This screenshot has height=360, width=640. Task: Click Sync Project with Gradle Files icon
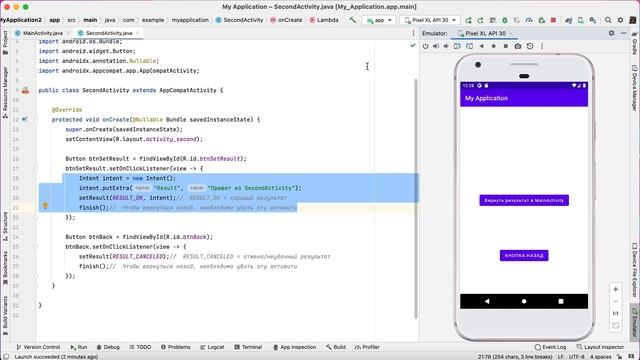(x=569, y=20)
